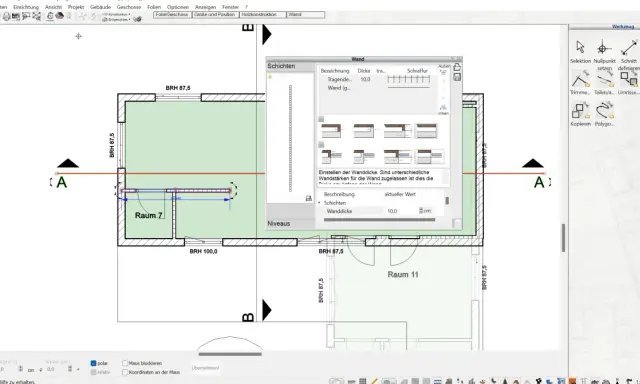Open the Geschosse menu

click(129, 7)
